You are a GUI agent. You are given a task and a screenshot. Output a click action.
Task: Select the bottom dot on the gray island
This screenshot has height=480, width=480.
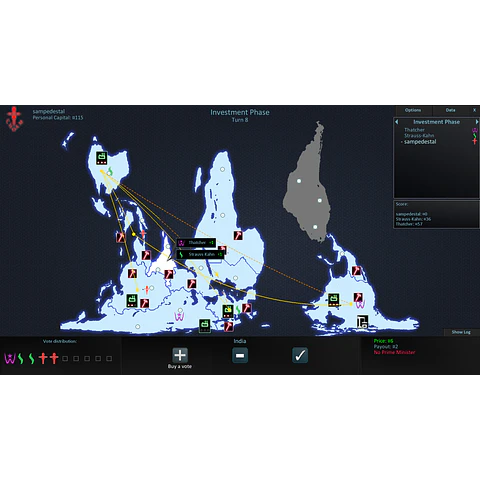(x=315, y=227)
